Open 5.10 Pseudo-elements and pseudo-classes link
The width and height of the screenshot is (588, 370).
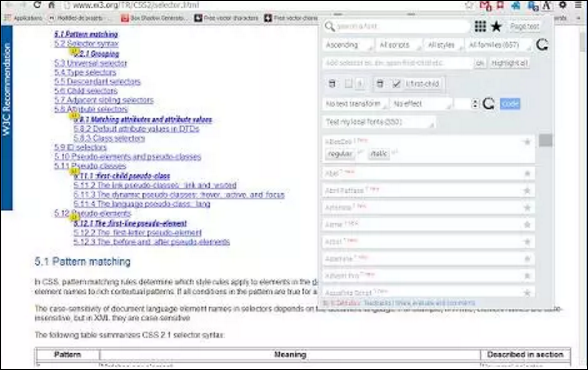pyautogui.click(x=128, y=157)
